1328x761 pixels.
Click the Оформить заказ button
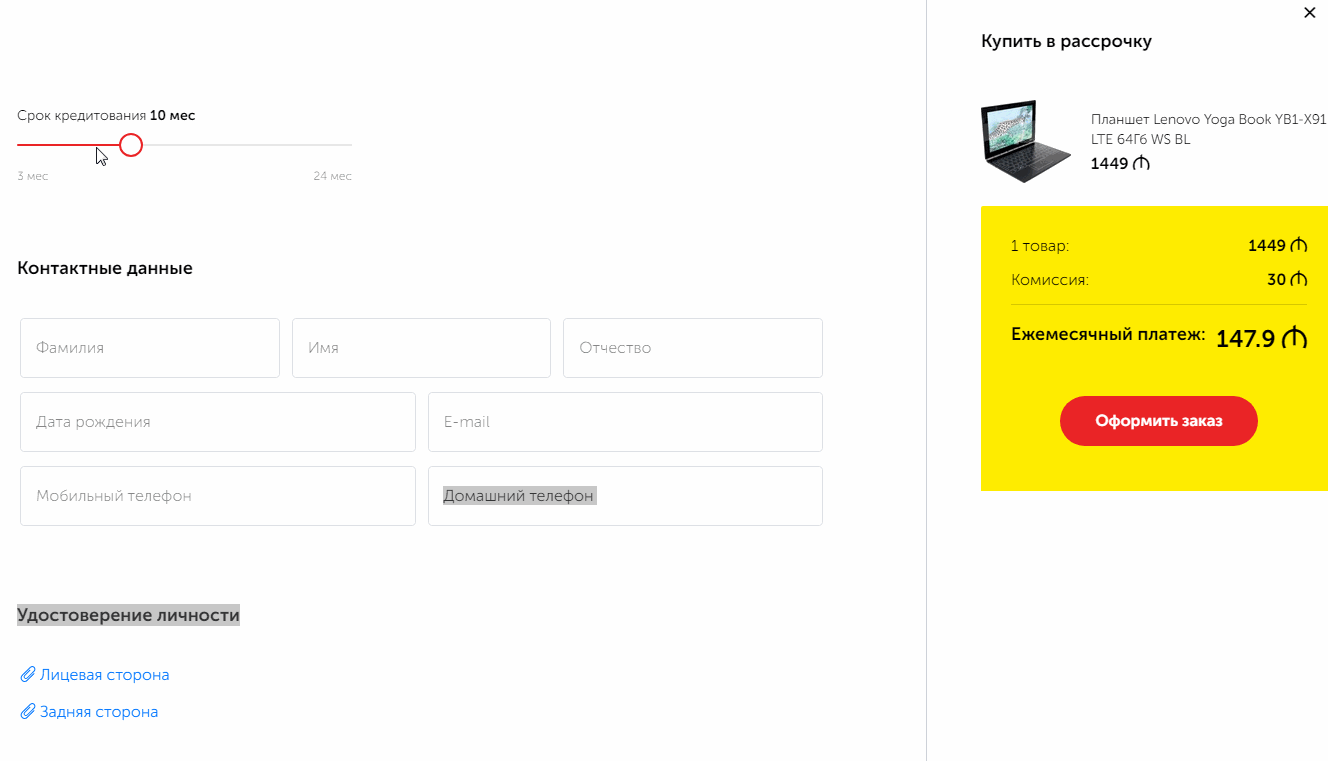click(x=1158, y=421)
